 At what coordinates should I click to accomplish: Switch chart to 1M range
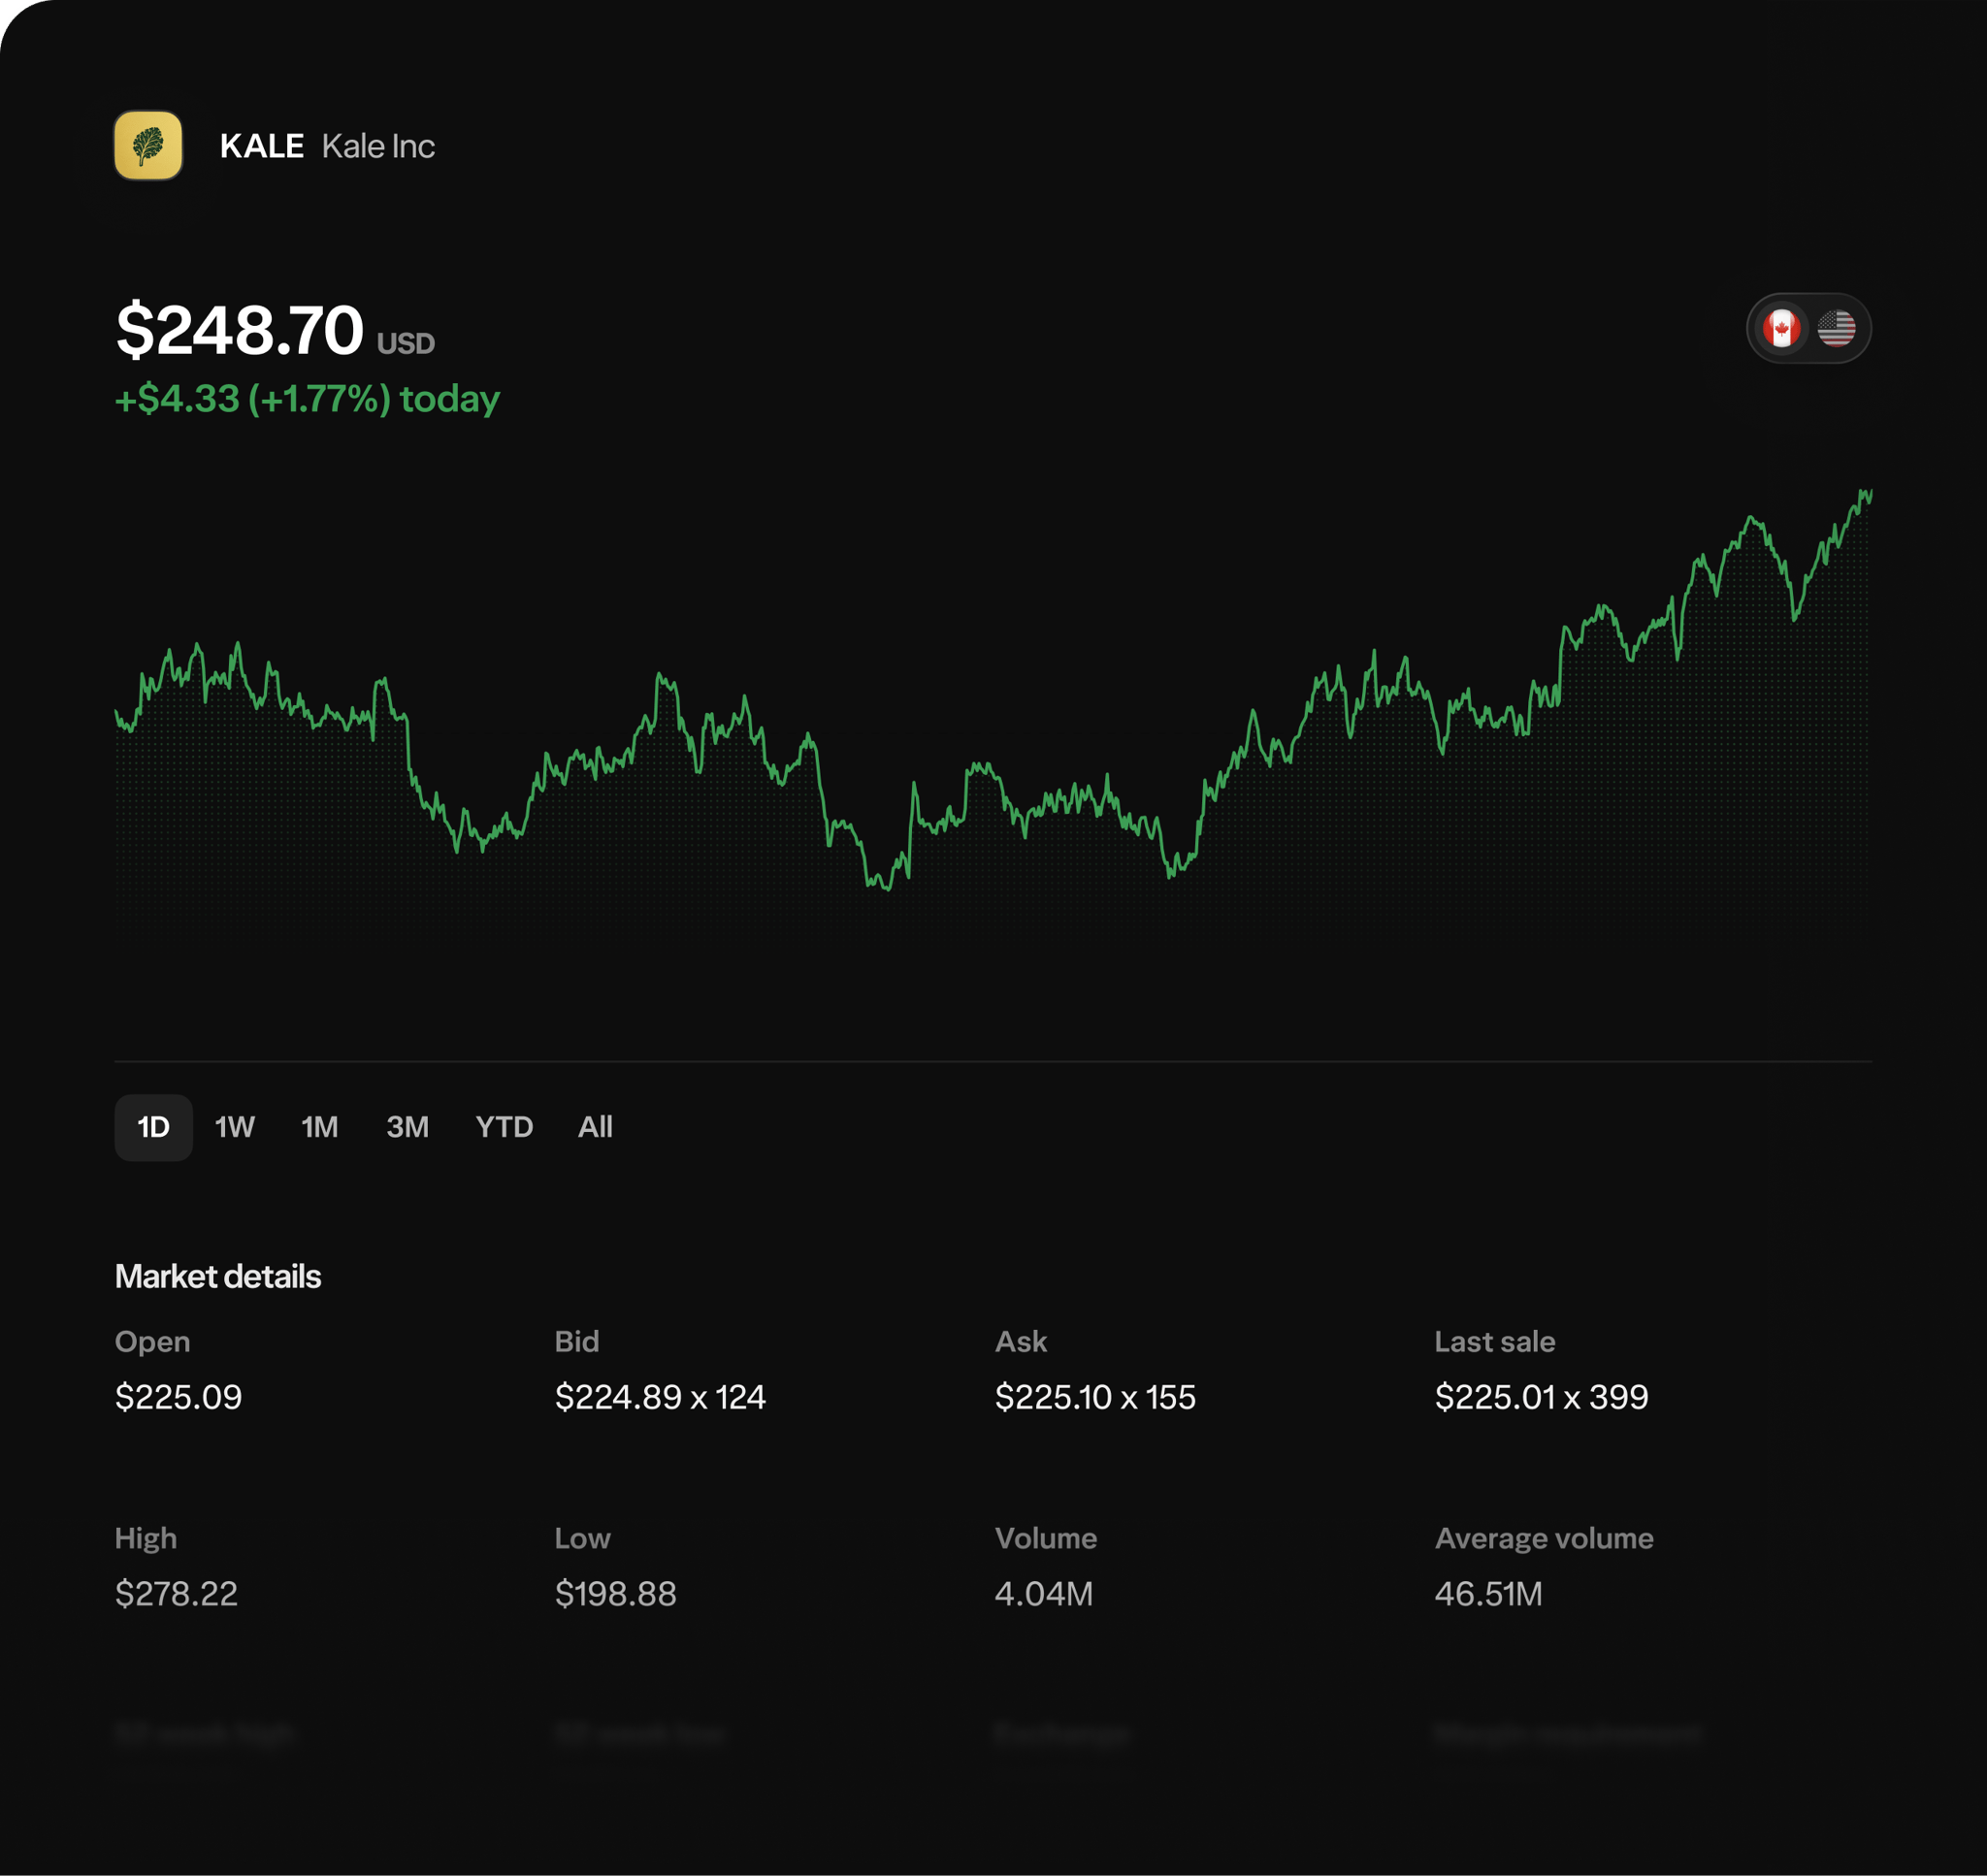tap(320, 1127)
